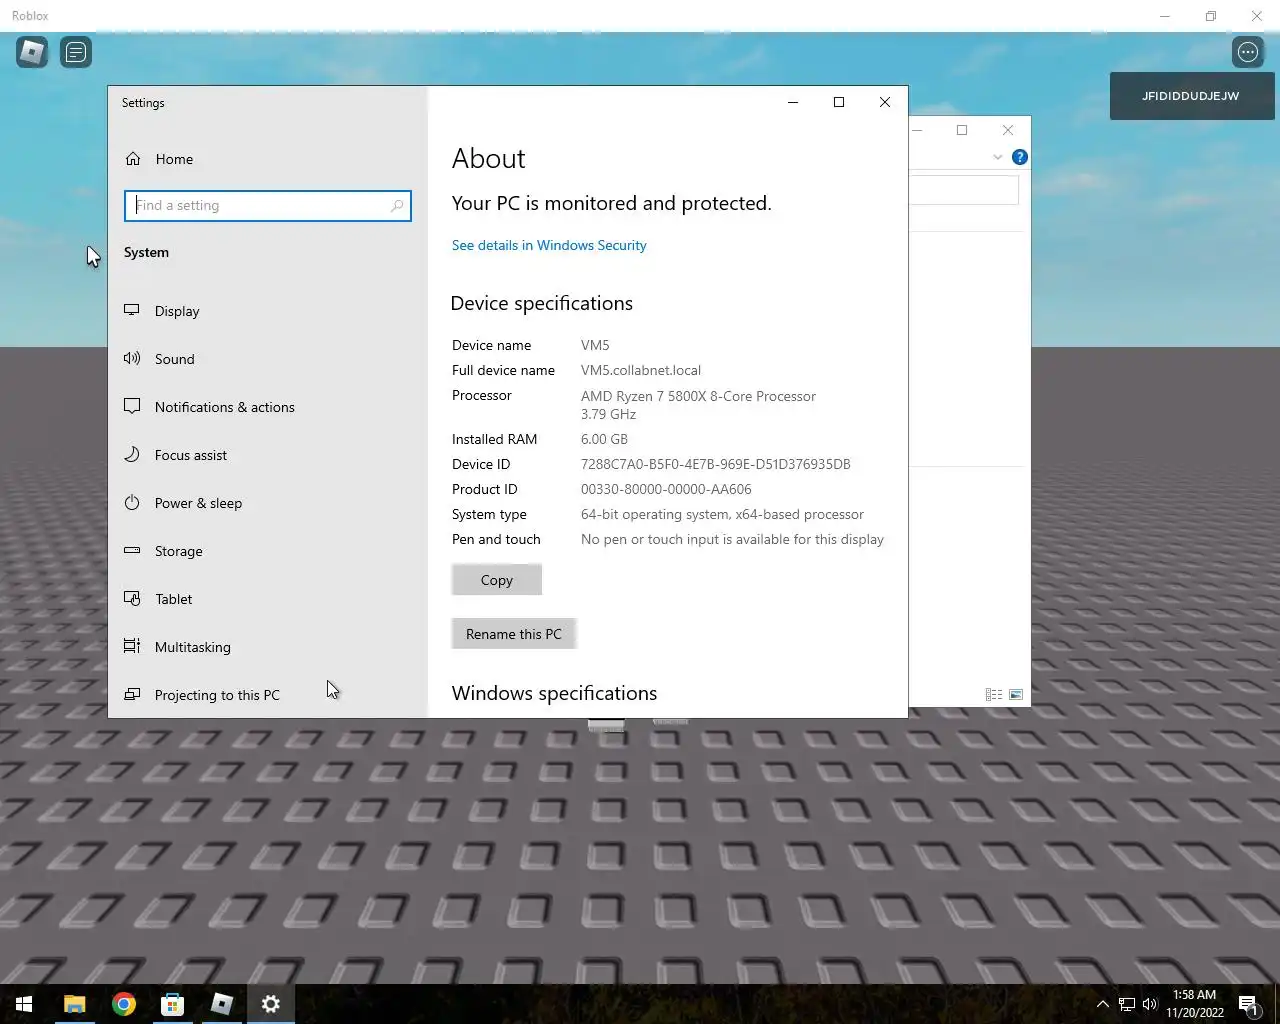Screen dimensions: 1280x1024
Task: Click the 64-bit operating system text
Action: (722, 514)
